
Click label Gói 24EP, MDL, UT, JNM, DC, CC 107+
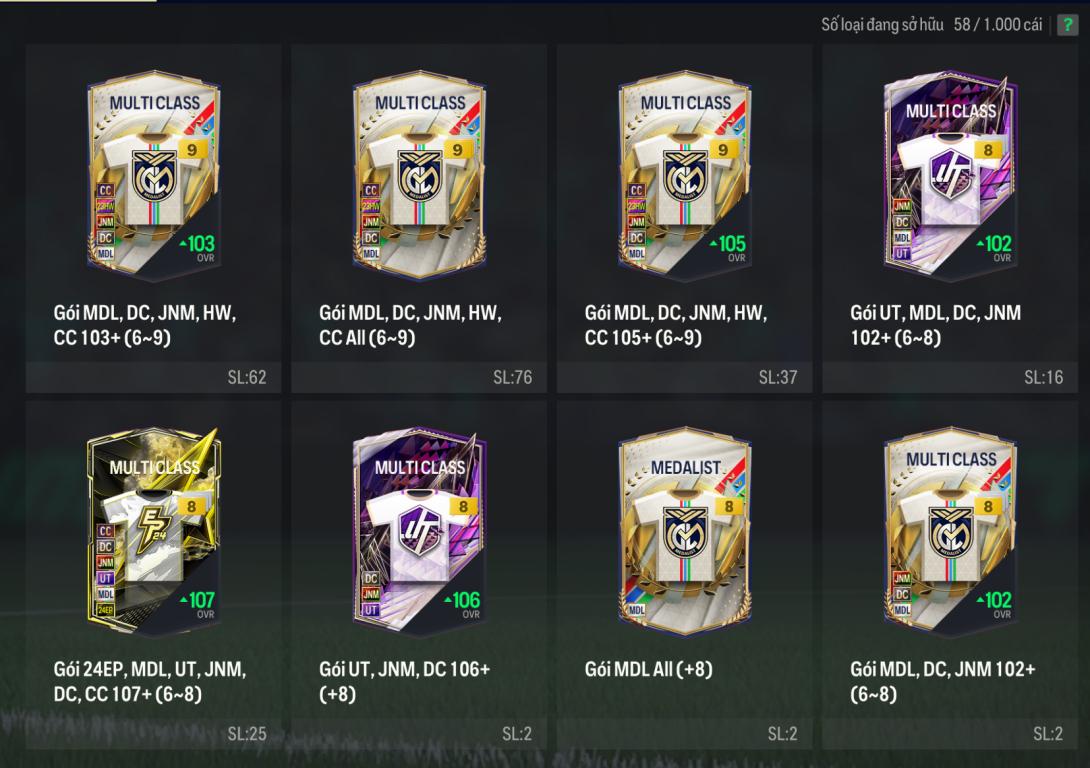(x=149, y=682)
